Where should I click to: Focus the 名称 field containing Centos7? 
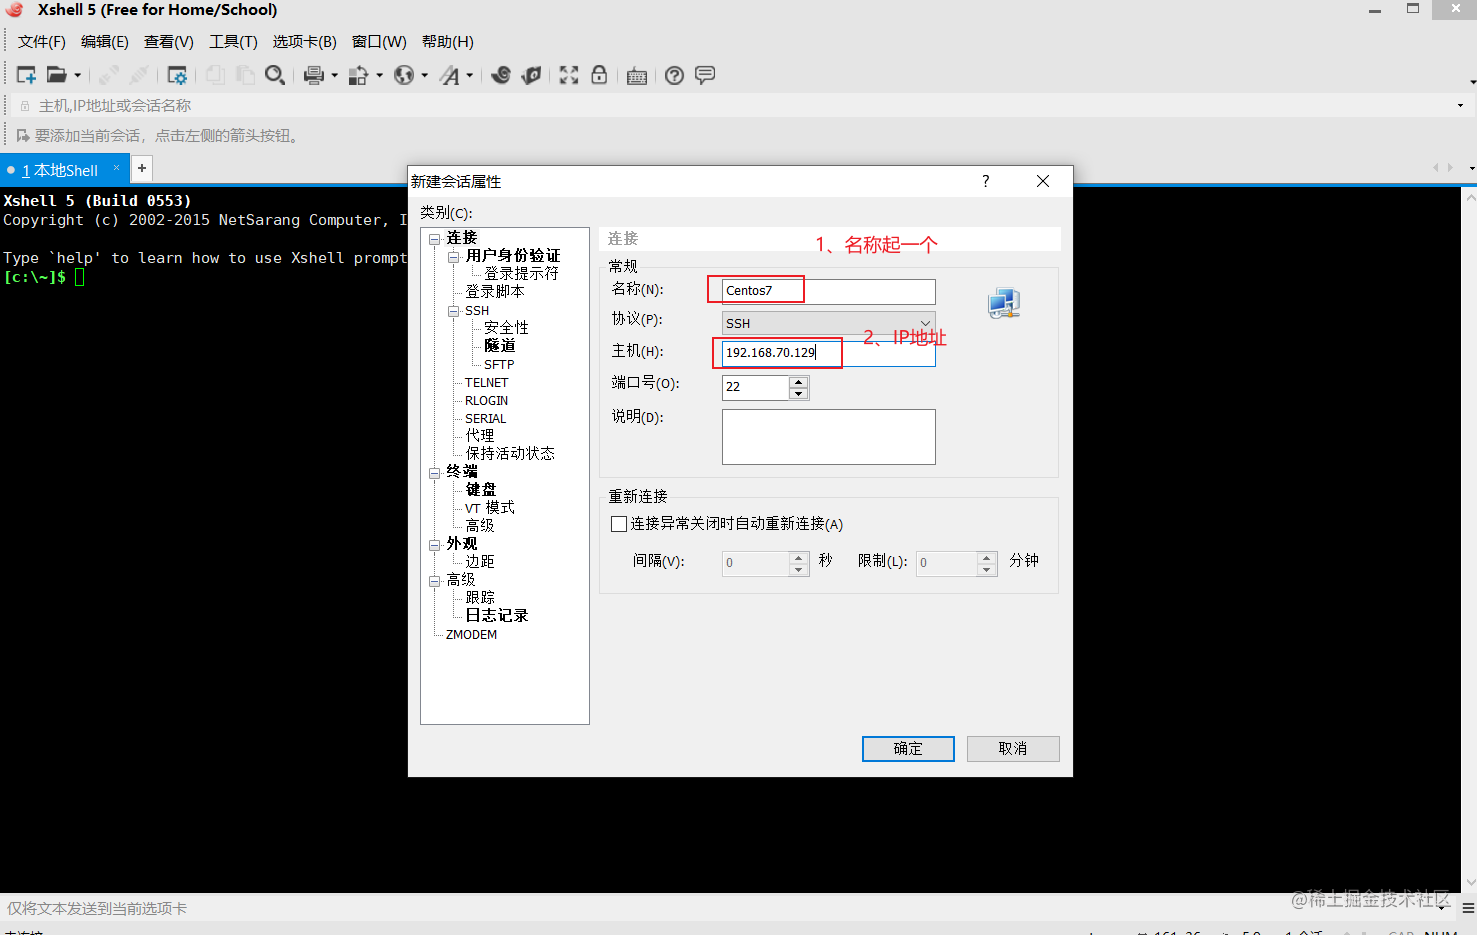click(x=829, y=291)
